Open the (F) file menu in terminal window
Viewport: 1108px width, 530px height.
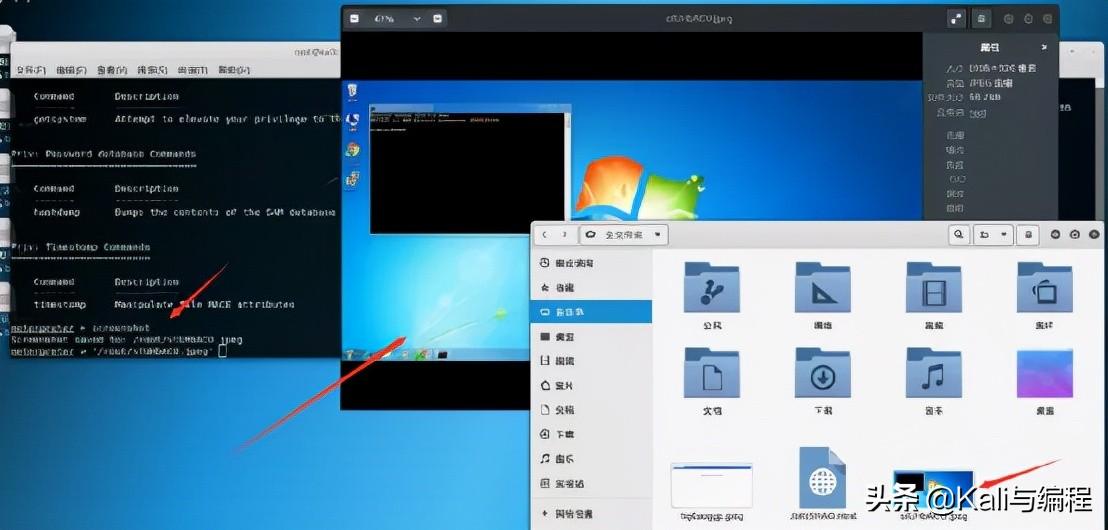click(31, 70)
